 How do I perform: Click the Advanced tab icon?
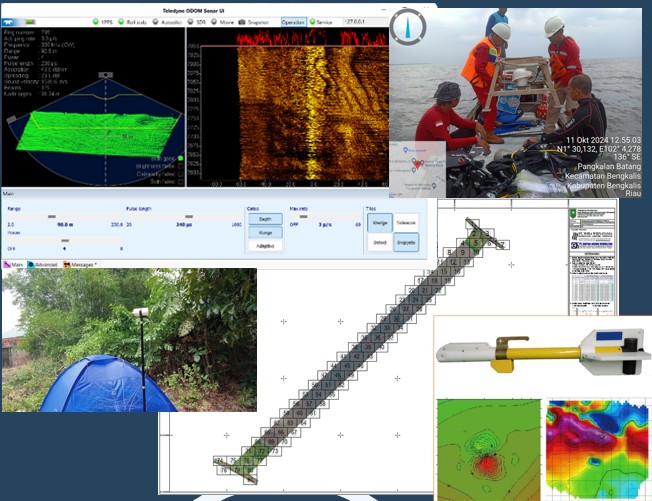tap(31, 264)
